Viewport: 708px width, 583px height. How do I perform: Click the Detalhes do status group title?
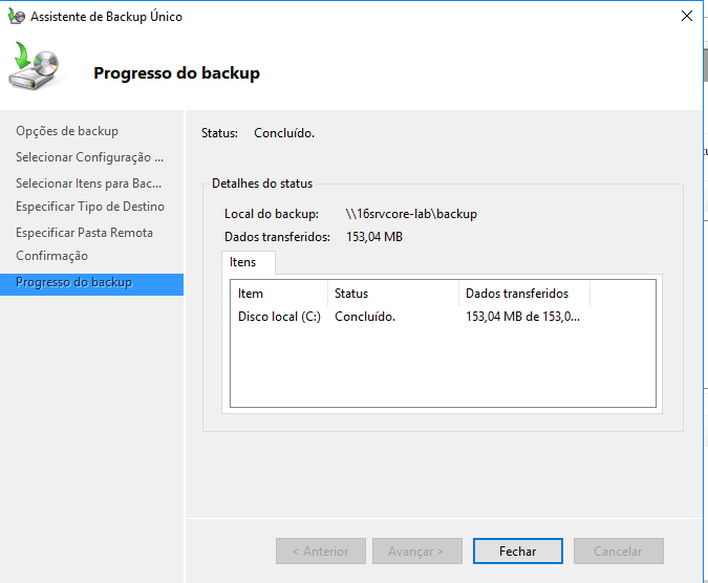pyautogui.click(x=262, y=183)
